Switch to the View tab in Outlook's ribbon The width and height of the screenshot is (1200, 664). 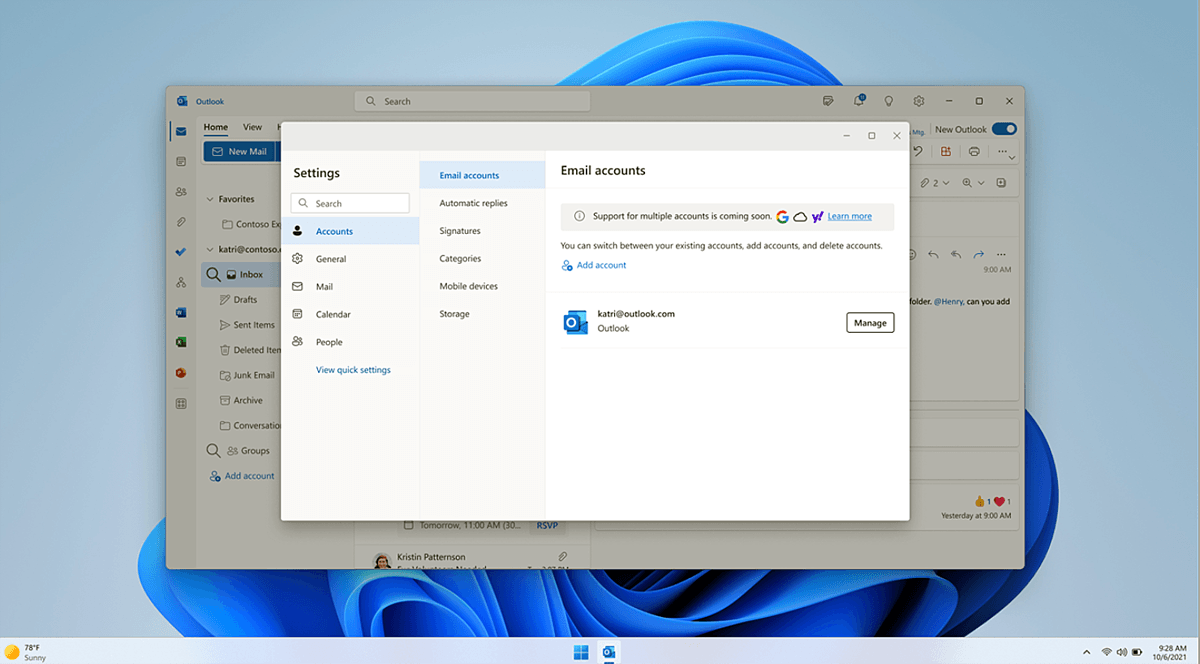click(252, 127)
